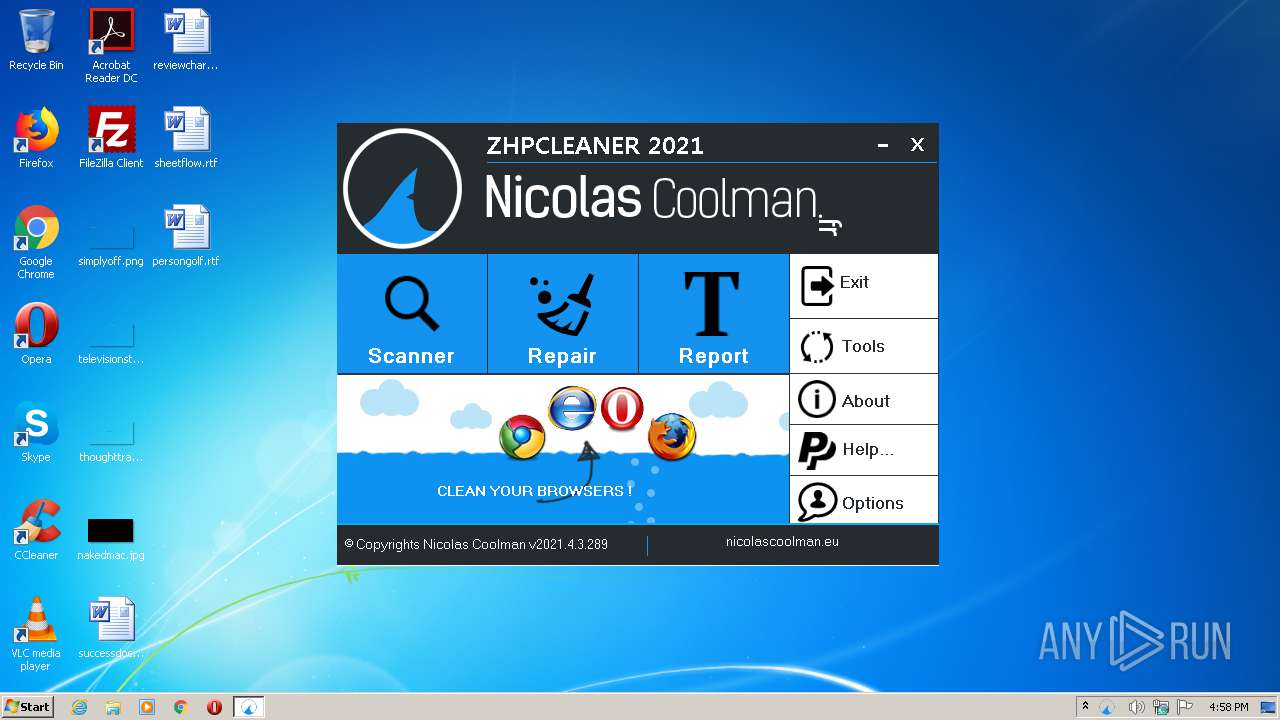Screen dimensions: 1280x720
Task: Open the clock showing 4:58 PM
Action: tap(1228, 707)
